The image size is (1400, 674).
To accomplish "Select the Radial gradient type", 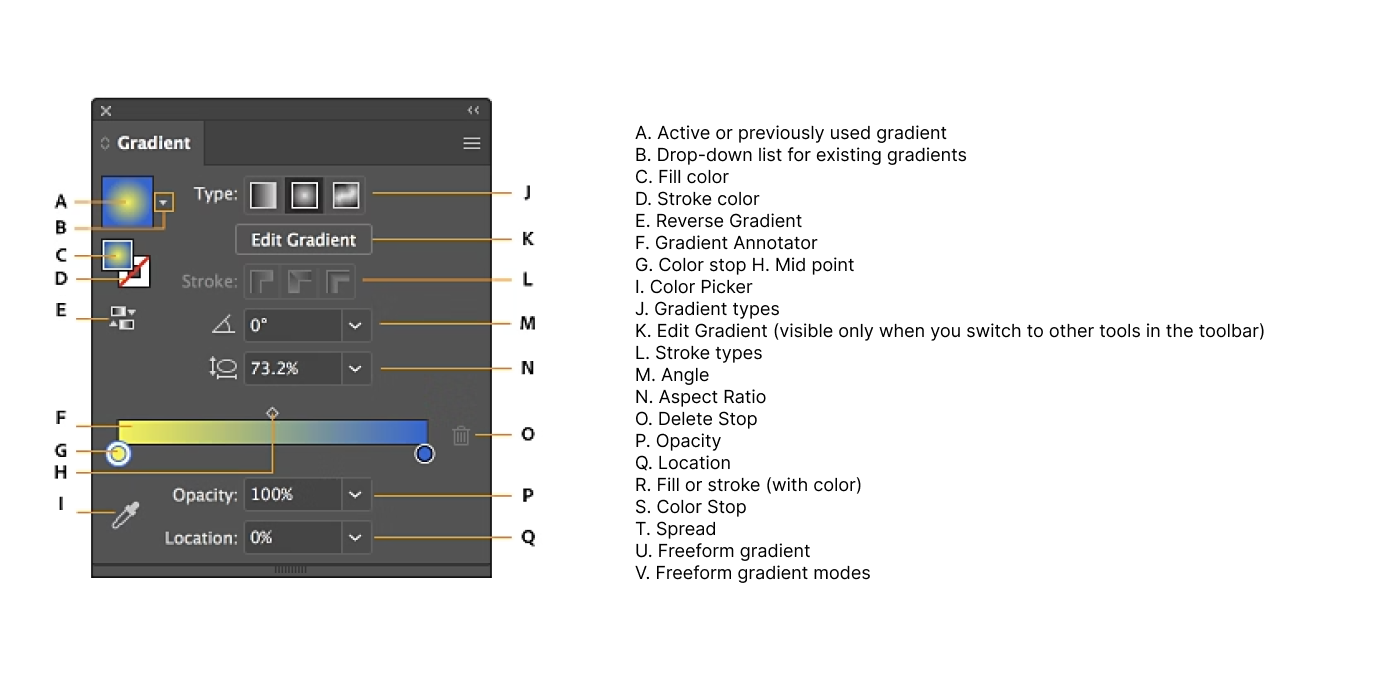I will coord(304,194).
